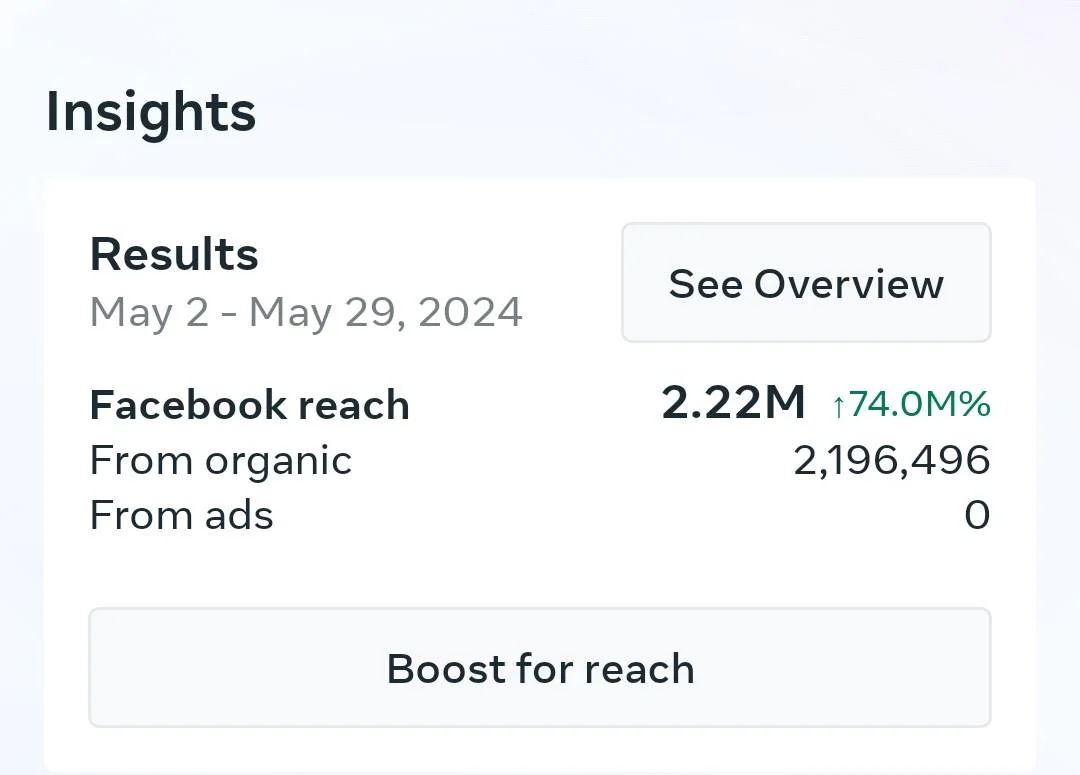Click the percent sign in growth indicator
This screenshot has height=775, width=1080.
point(975,404)
